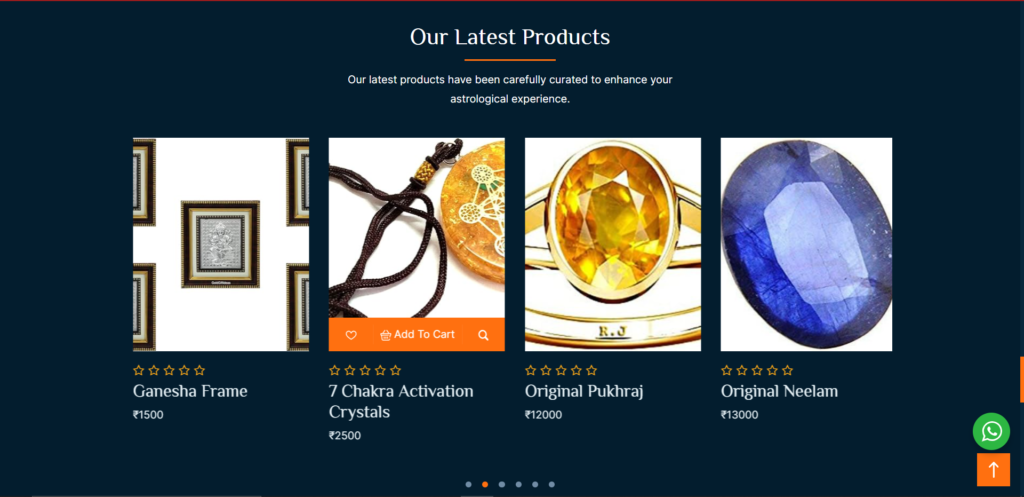Select the fifth star under Original Pukhraj
The height and width of the screenshot is (497, 1024).
coord(591,370)
